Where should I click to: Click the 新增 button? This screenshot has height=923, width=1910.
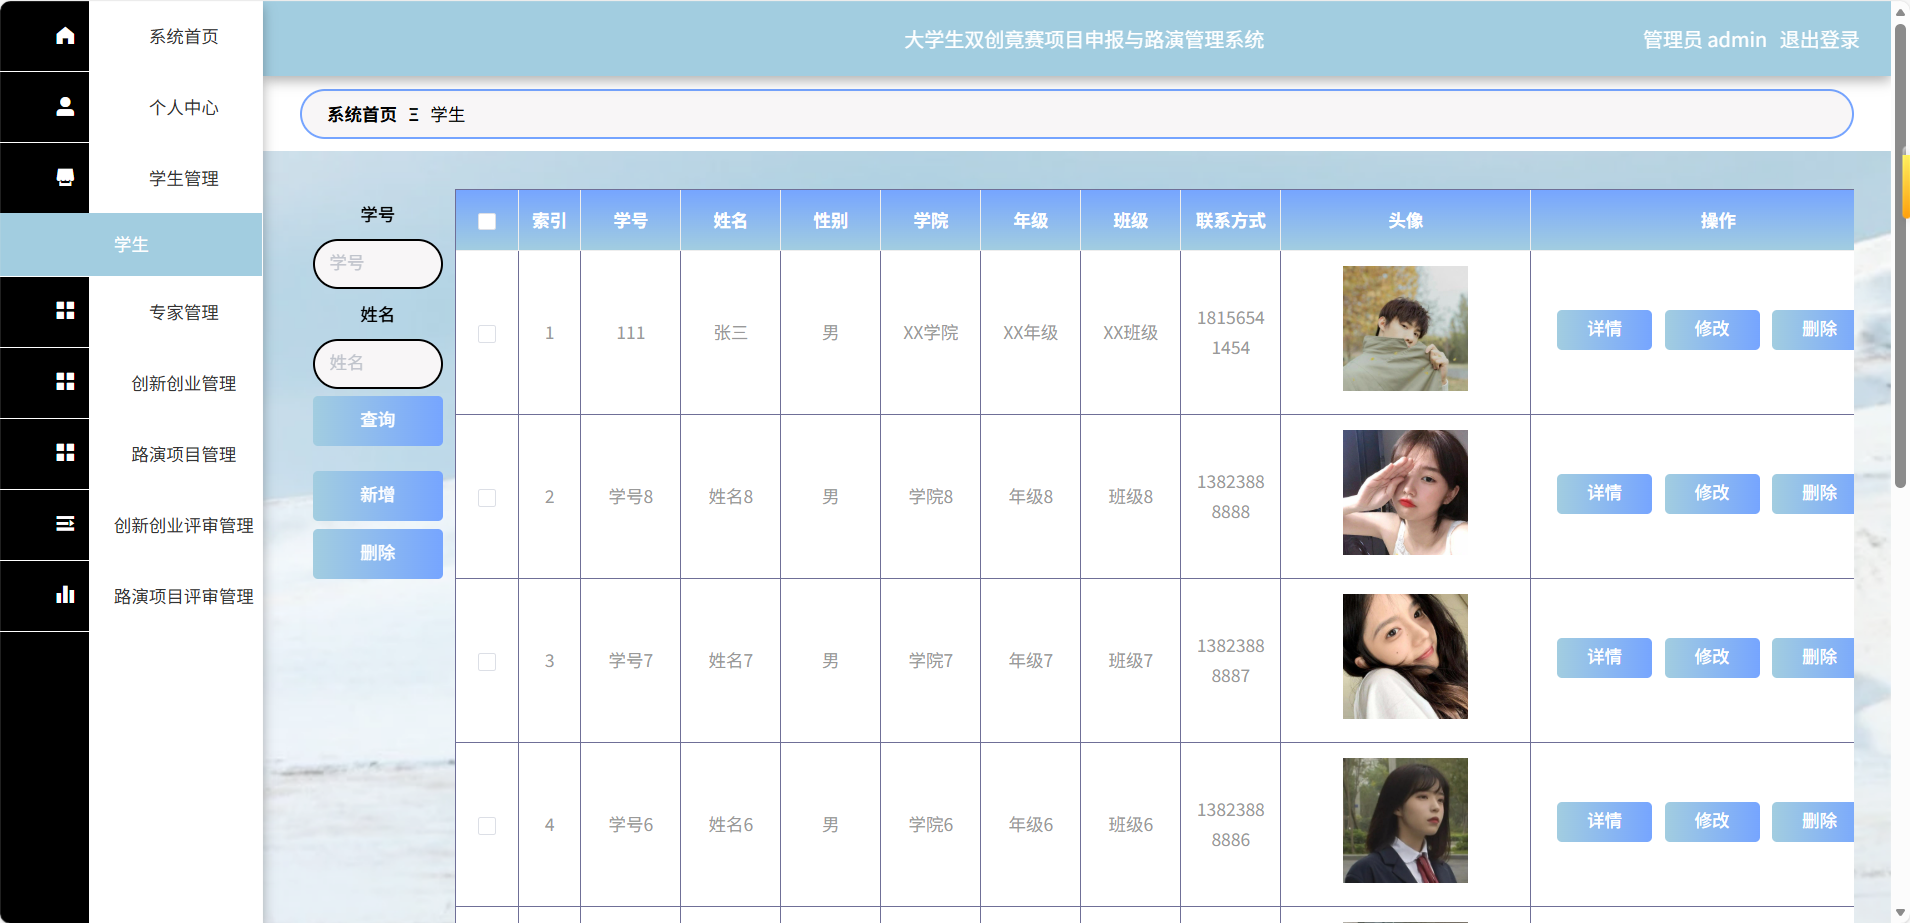(x=378, y=495)
